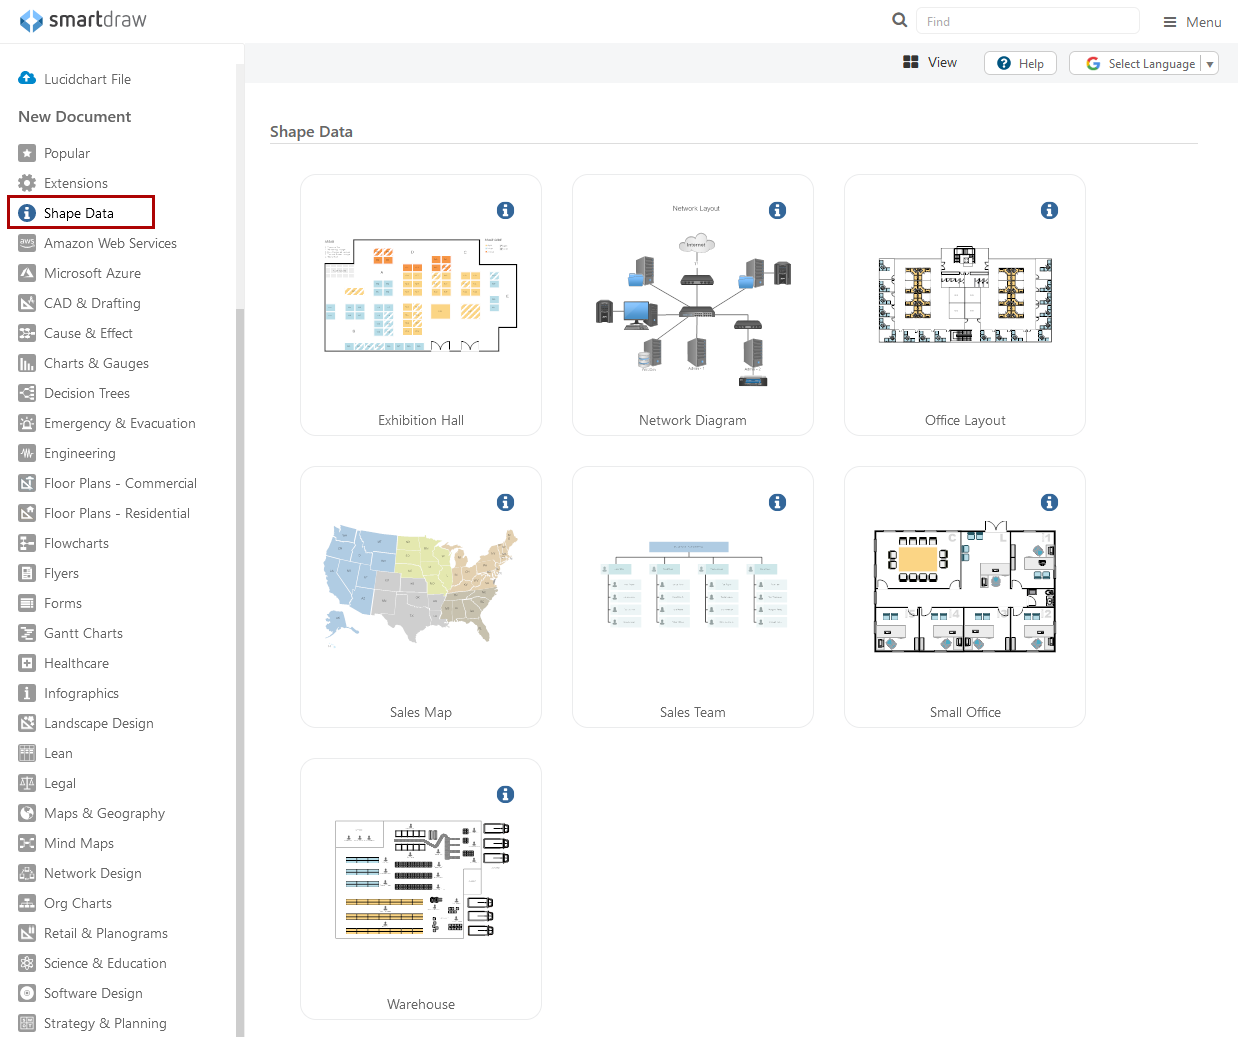Click the info icon on Network Diagram card
The image size is (1238, 1037).
pyautogui.click(x=777, y=210)
